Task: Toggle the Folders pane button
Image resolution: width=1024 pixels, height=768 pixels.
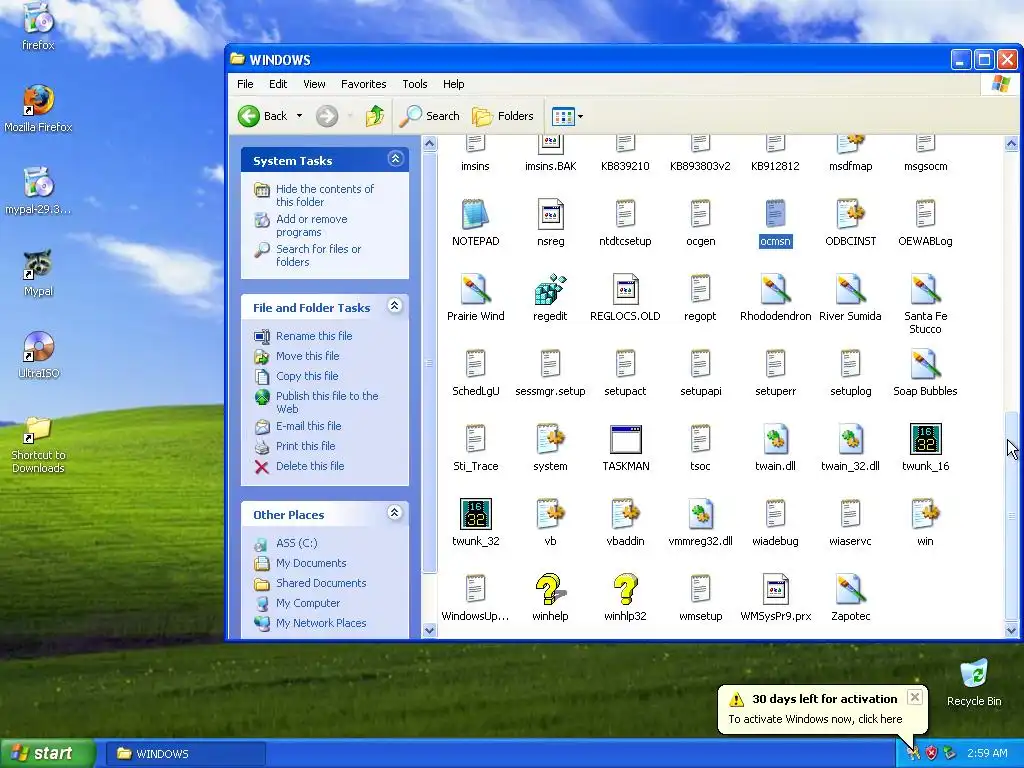Action: (x=503, y=116)
